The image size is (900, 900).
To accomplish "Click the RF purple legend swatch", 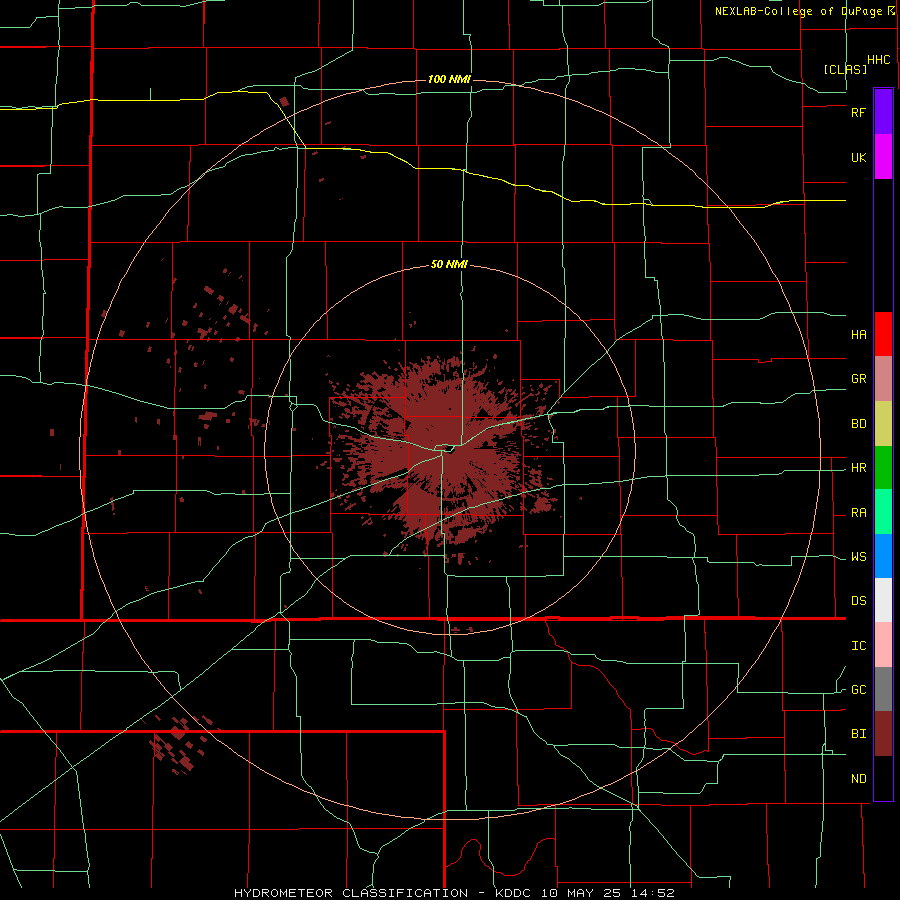I will [883, 112].
